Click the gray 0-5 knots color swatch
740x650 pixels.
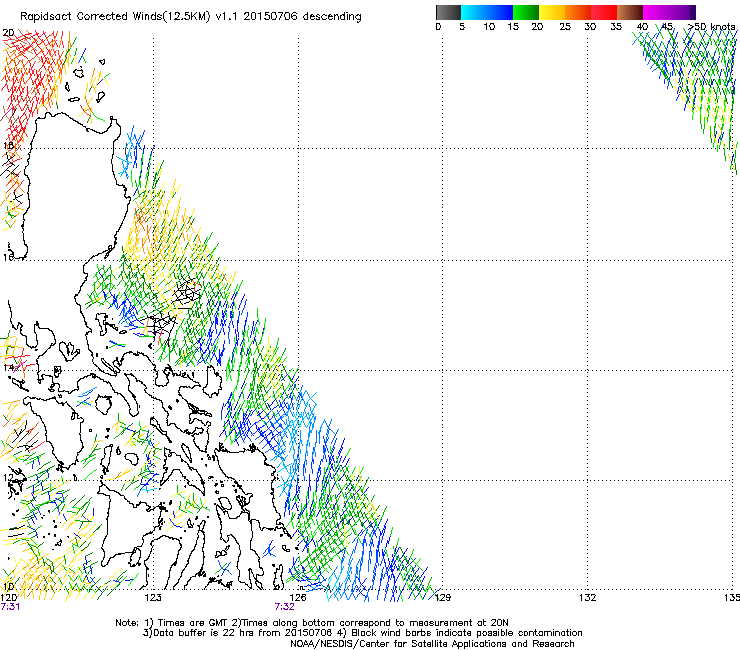point(448,12)
